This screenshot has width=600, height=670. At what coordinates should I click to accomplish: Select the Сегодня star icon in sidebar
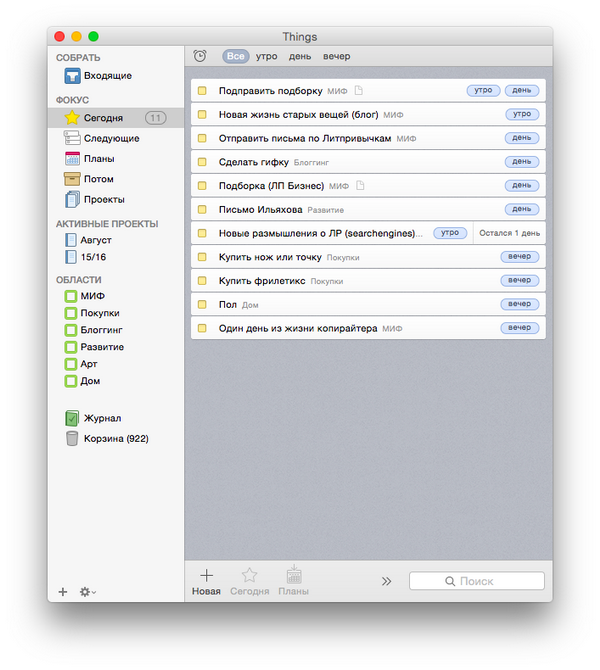pos(72,118)
